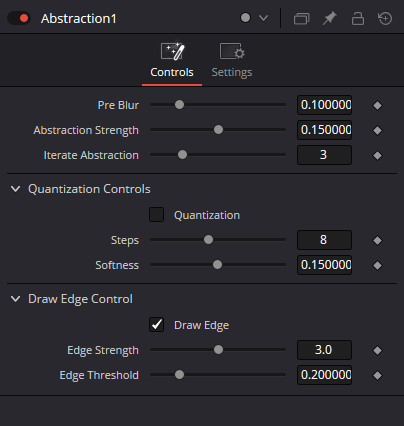Click the Abstraction Strength value field

point(324,130)
